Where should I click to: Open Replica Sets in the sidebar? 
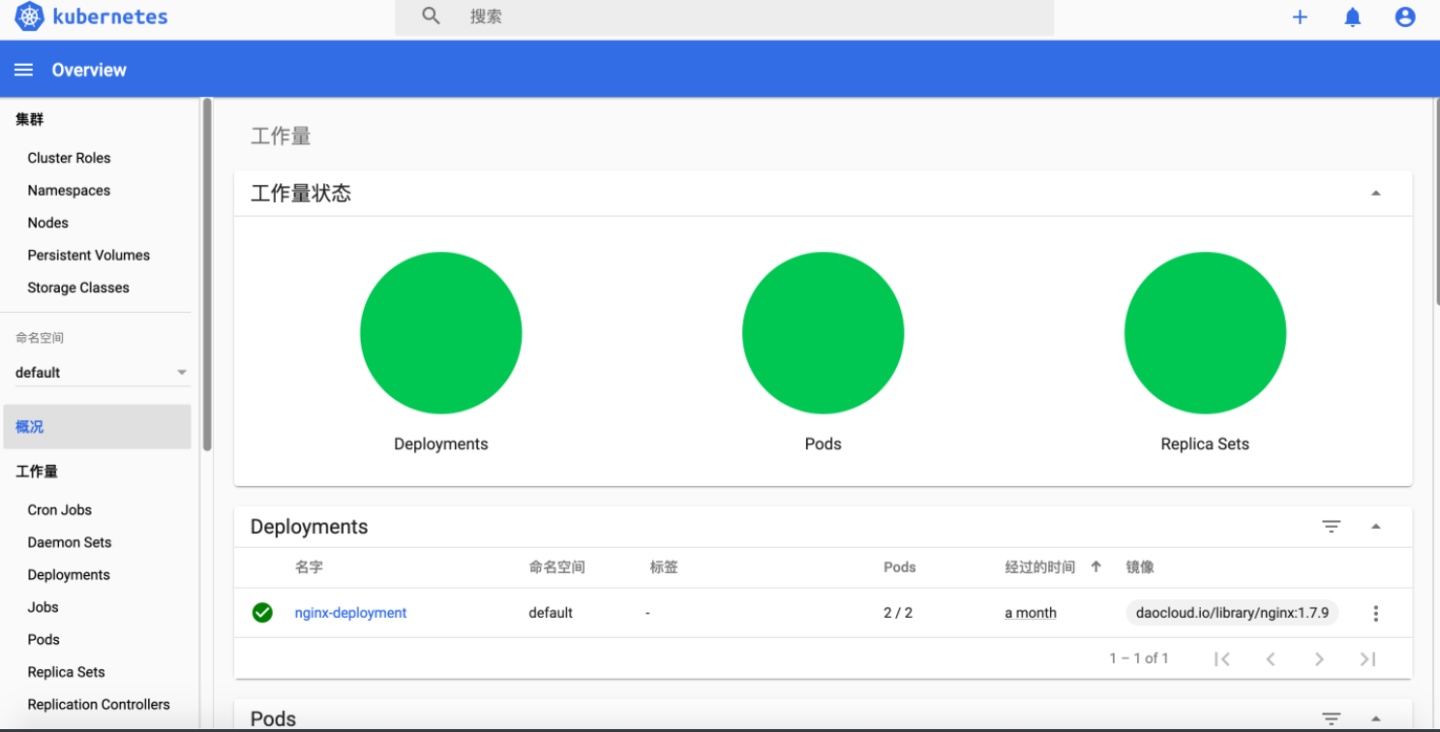66,672
